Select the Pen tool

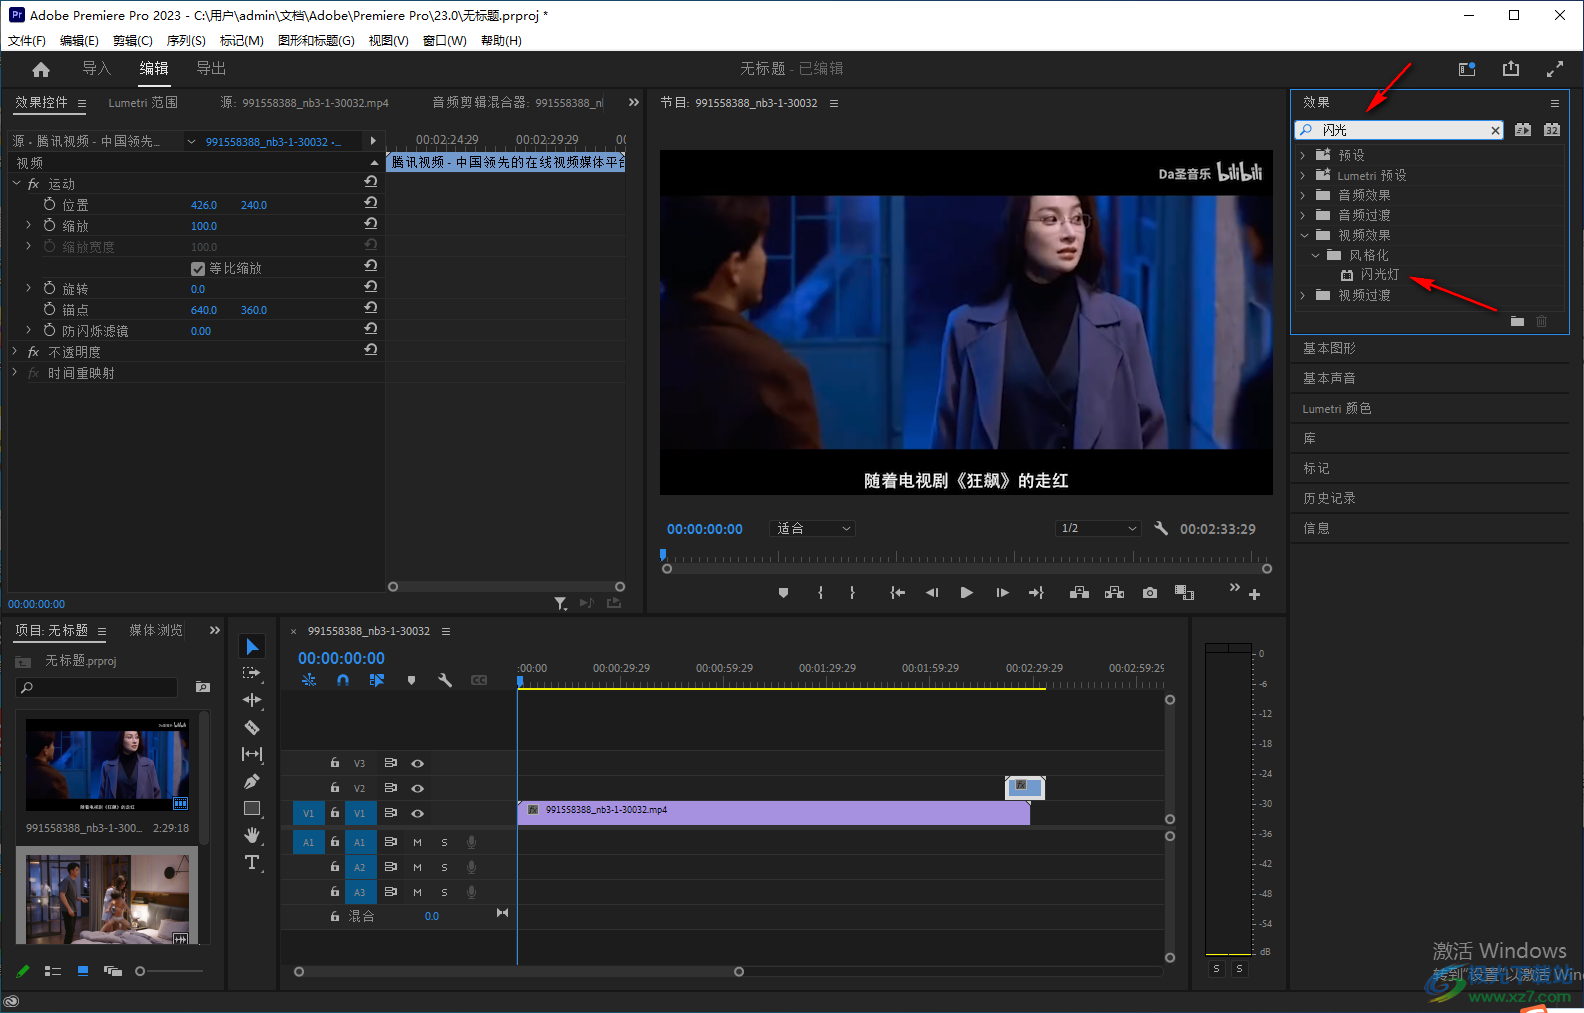pyautogui.click(x=252, y=781)
